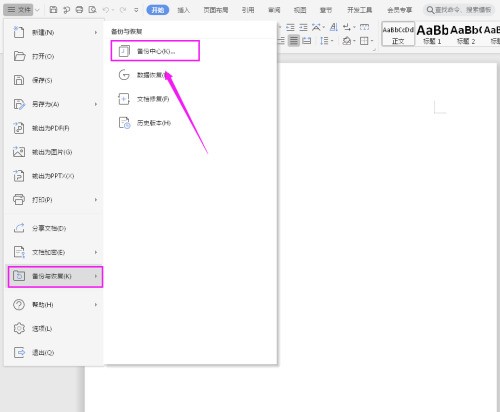
Task: Open the 历史版本 history versions entry
Action: tap(155, 123)
